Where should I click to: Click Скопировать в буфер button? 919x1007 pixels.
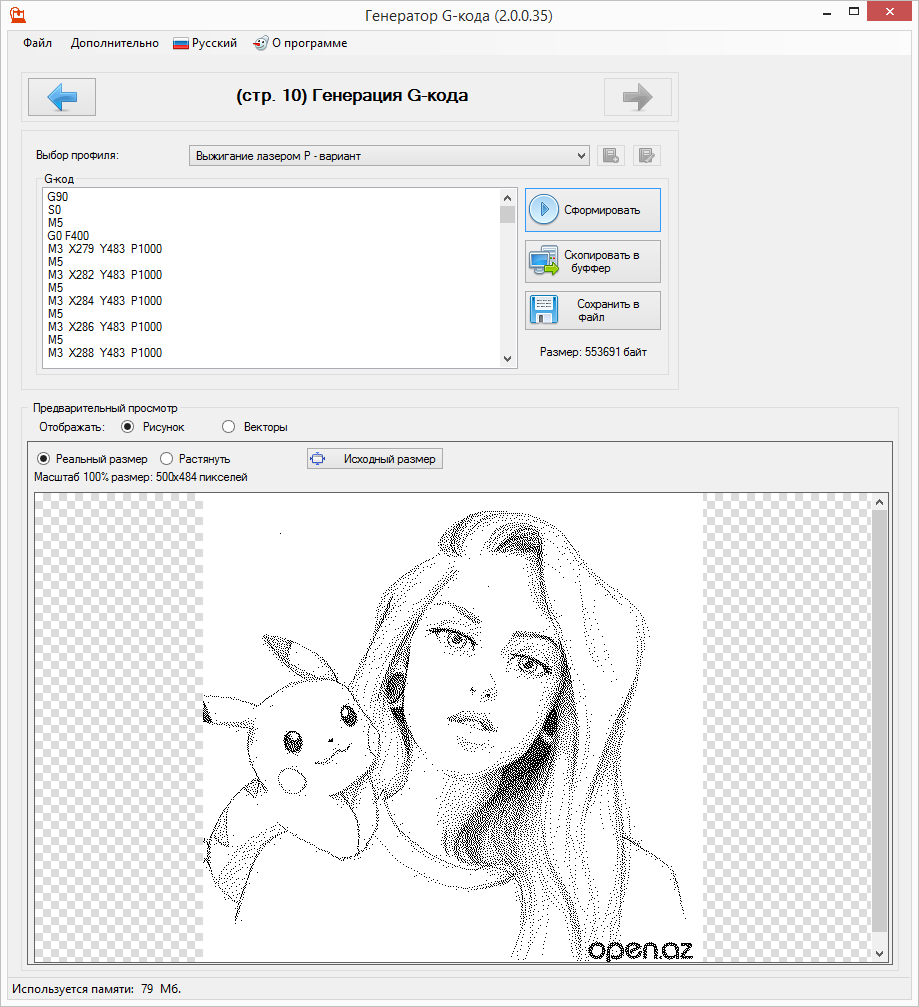coord(593,261)
